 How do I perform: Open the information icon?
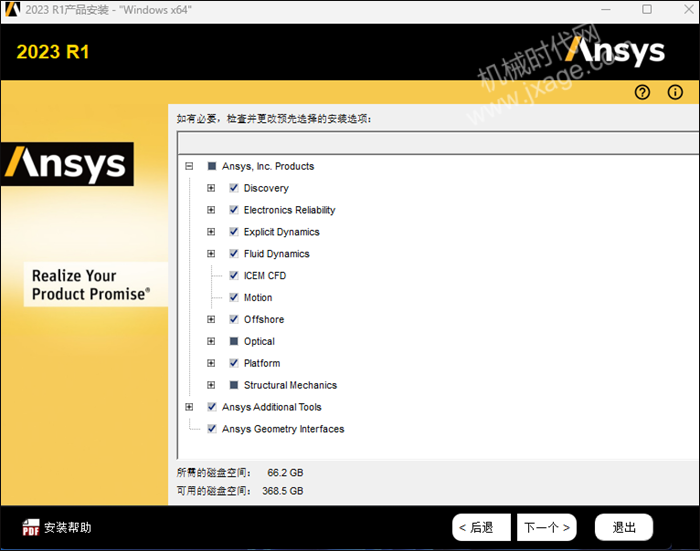point(675,92)
